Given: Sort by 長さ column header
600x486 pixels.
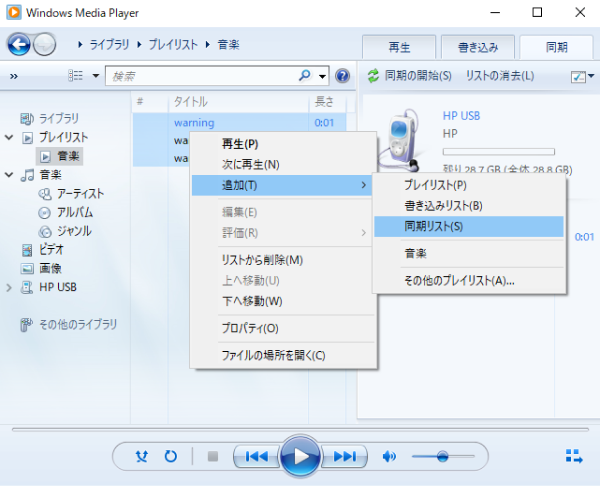Looking at the screenshot, I should (x=328, y=102).
